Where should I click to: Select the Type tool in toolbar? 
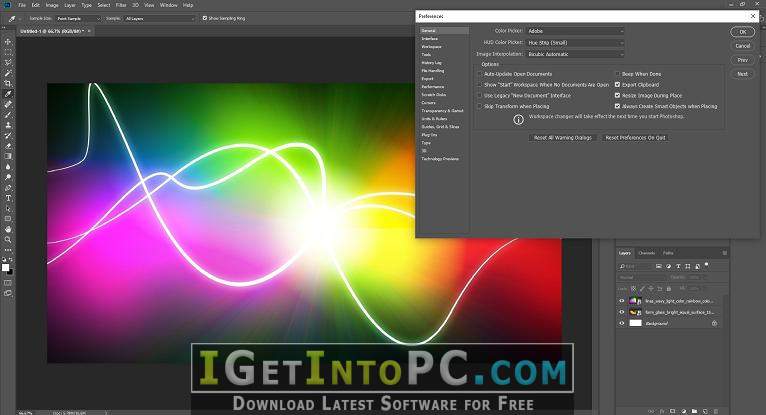tap(8, 198)
